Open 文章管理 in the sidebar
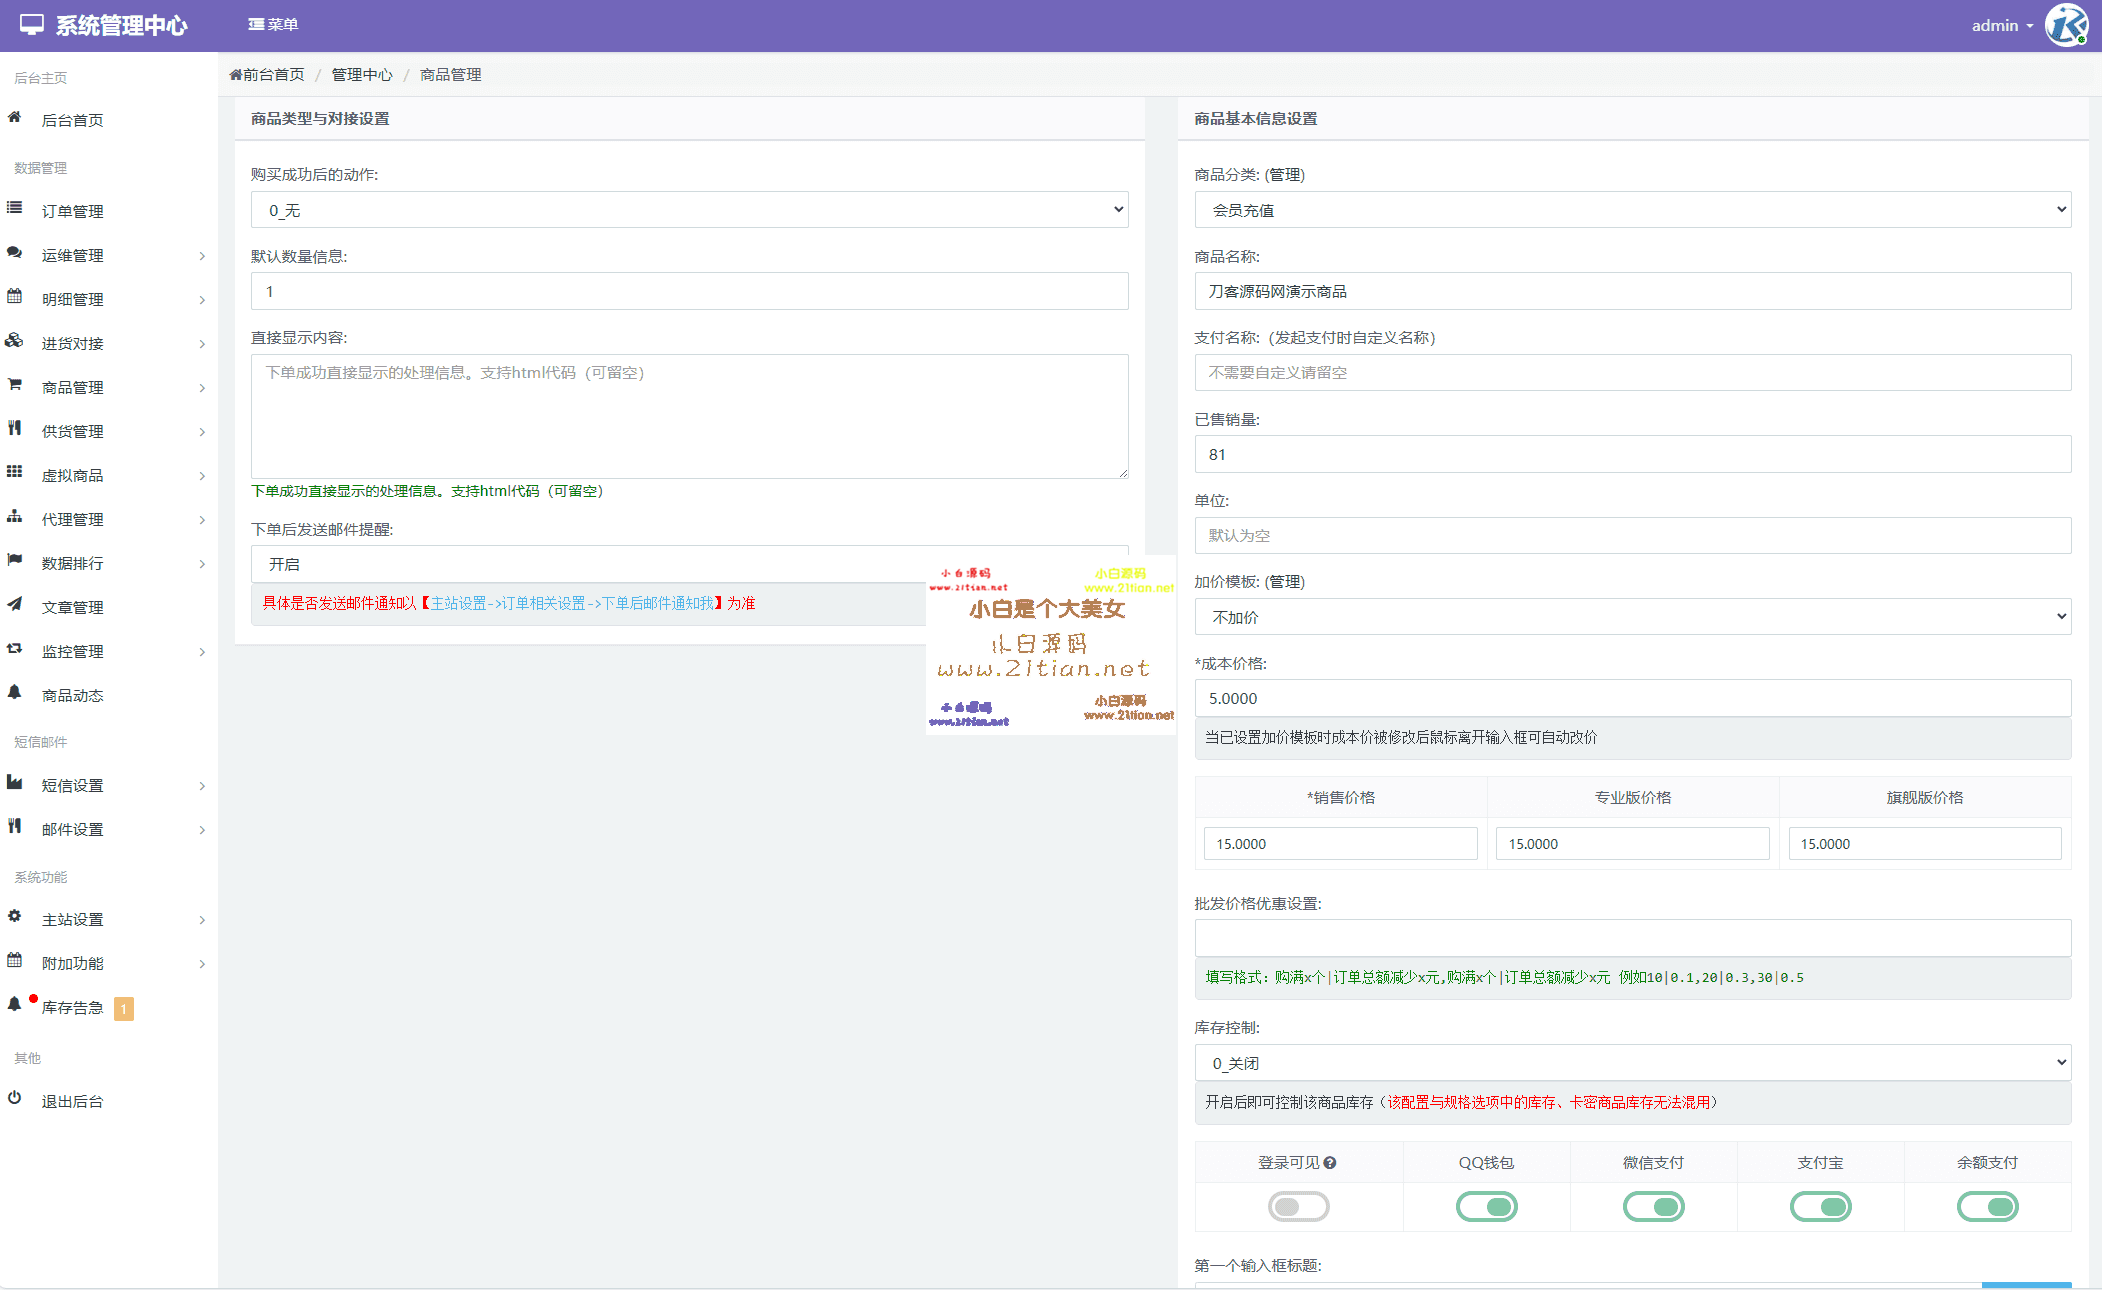Screen dimensions: 2102x1290 coord(73,608)
